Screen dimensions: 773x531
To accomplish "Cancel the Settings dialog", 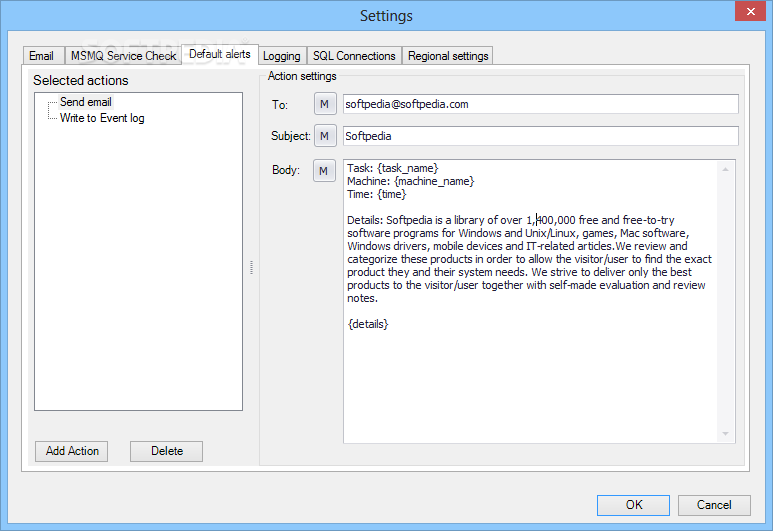I will (x=714, y=505).
